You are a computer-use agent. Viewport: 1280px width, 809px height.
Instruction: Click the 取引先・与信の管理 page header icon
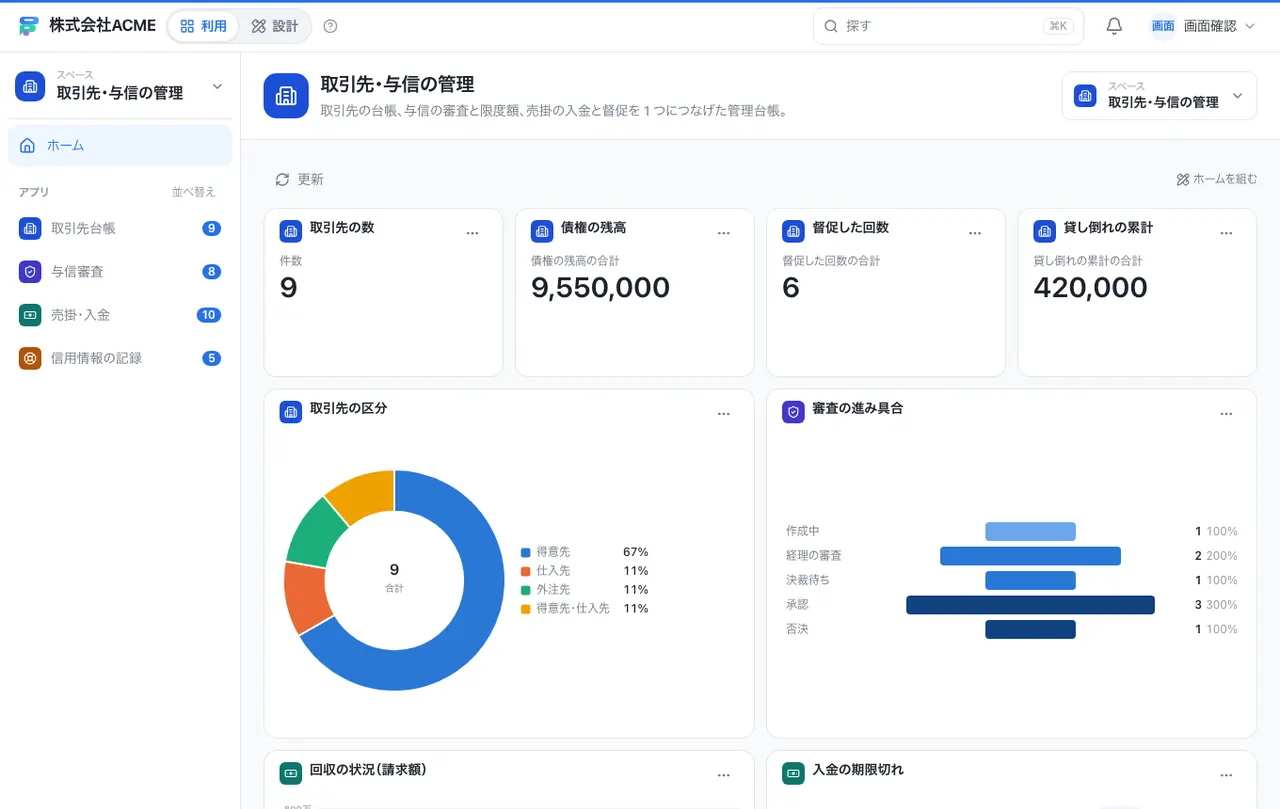coord(286,96)
